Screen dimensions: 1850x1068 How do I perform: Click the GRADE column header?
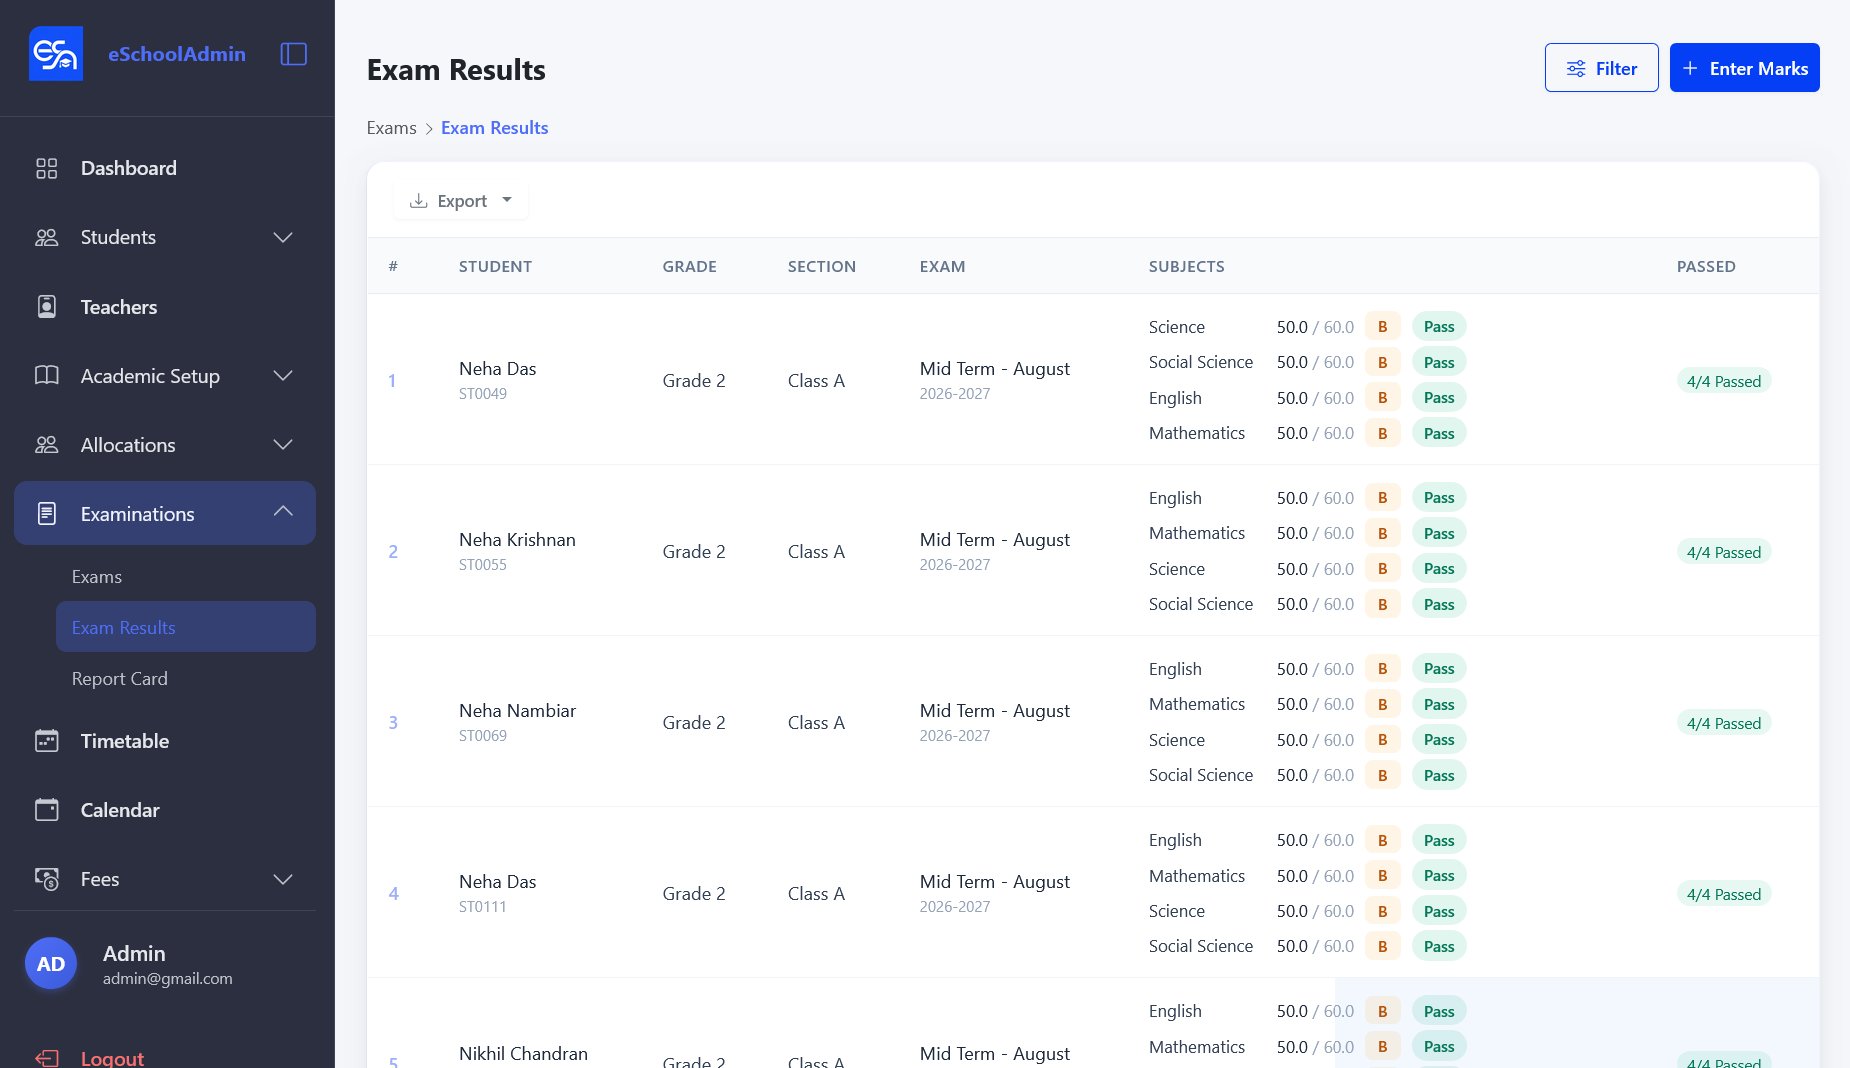pos(689,266)
